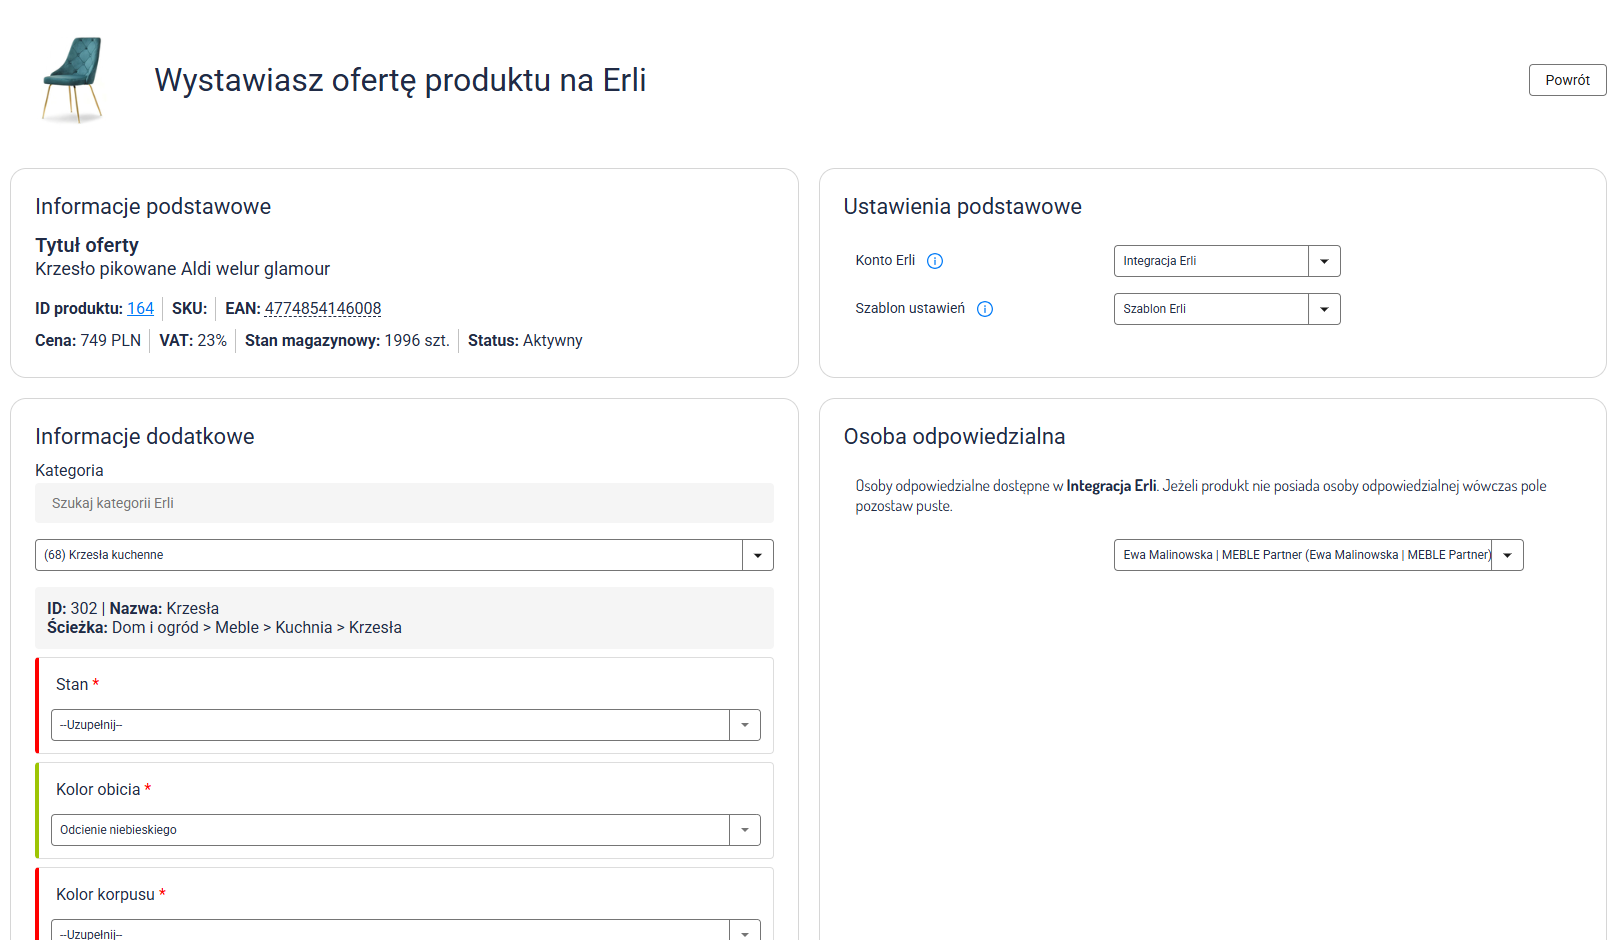Click the arrow of the Konto Erli combo box
Viewport: 1618px width, 940px height.
(x=1324, y=261)
